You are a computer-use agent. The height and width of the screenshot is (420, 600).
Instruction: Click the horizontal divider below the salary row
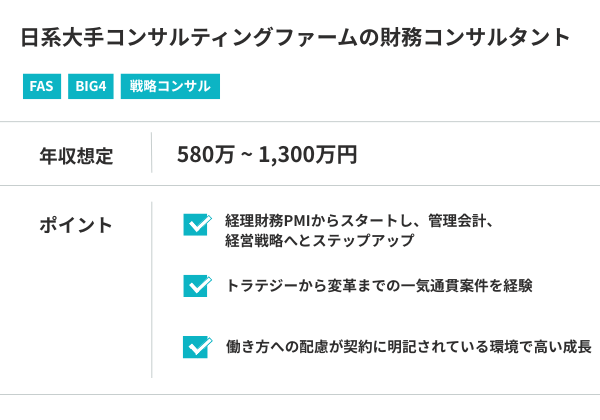(300, 185)
